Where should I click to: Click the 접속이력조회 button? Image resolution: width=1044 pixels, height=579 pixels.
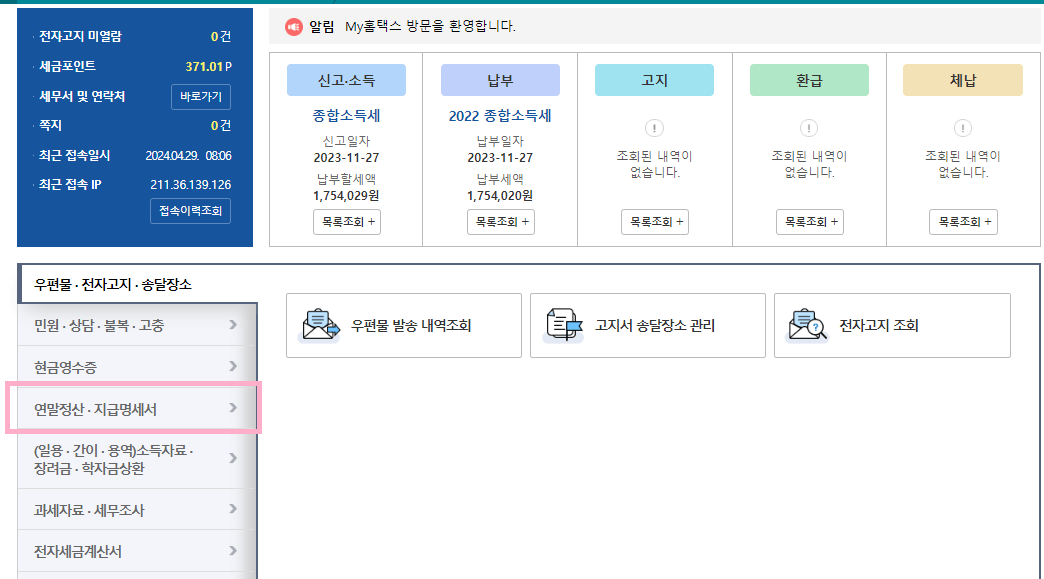(190, 211)
